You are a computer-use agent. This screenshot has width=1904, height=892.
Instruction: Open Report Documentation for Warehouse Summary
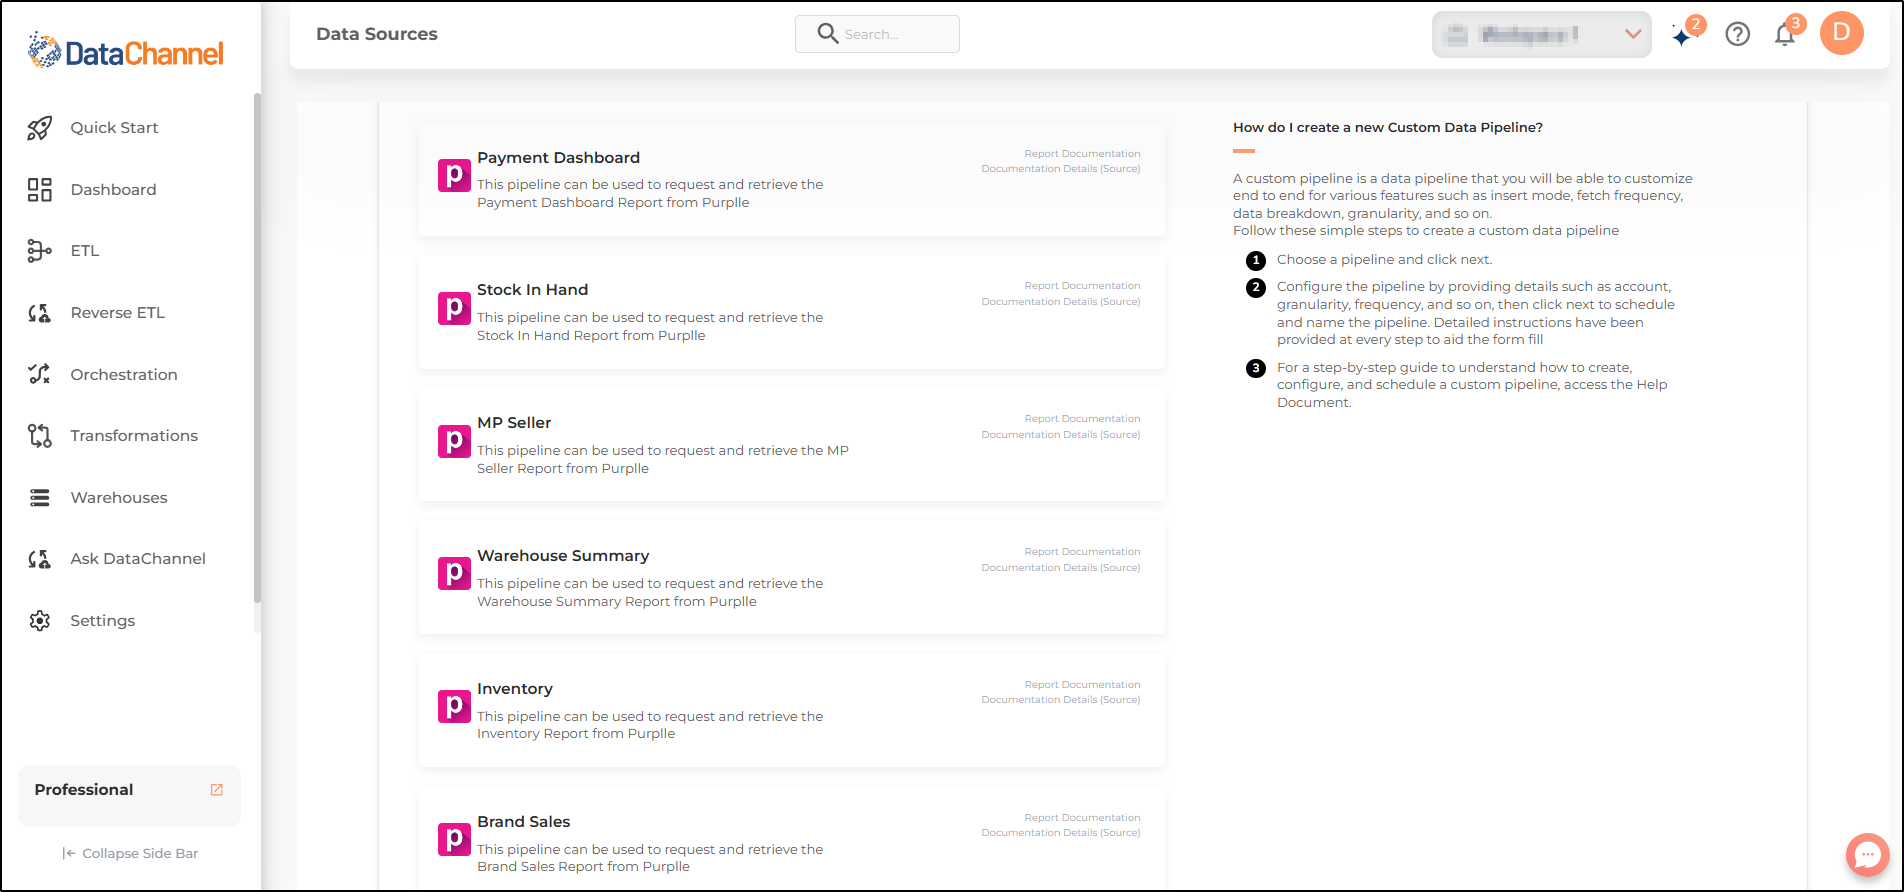point(1082,552)
